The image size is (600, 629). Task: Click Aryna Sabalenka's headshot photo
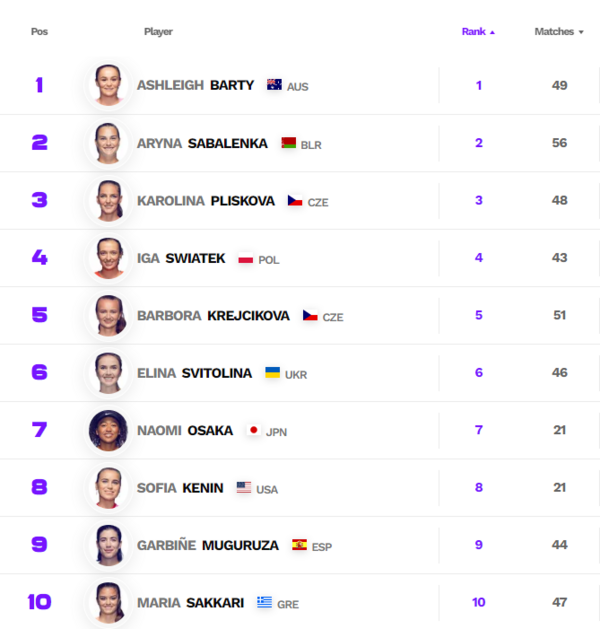108,143
